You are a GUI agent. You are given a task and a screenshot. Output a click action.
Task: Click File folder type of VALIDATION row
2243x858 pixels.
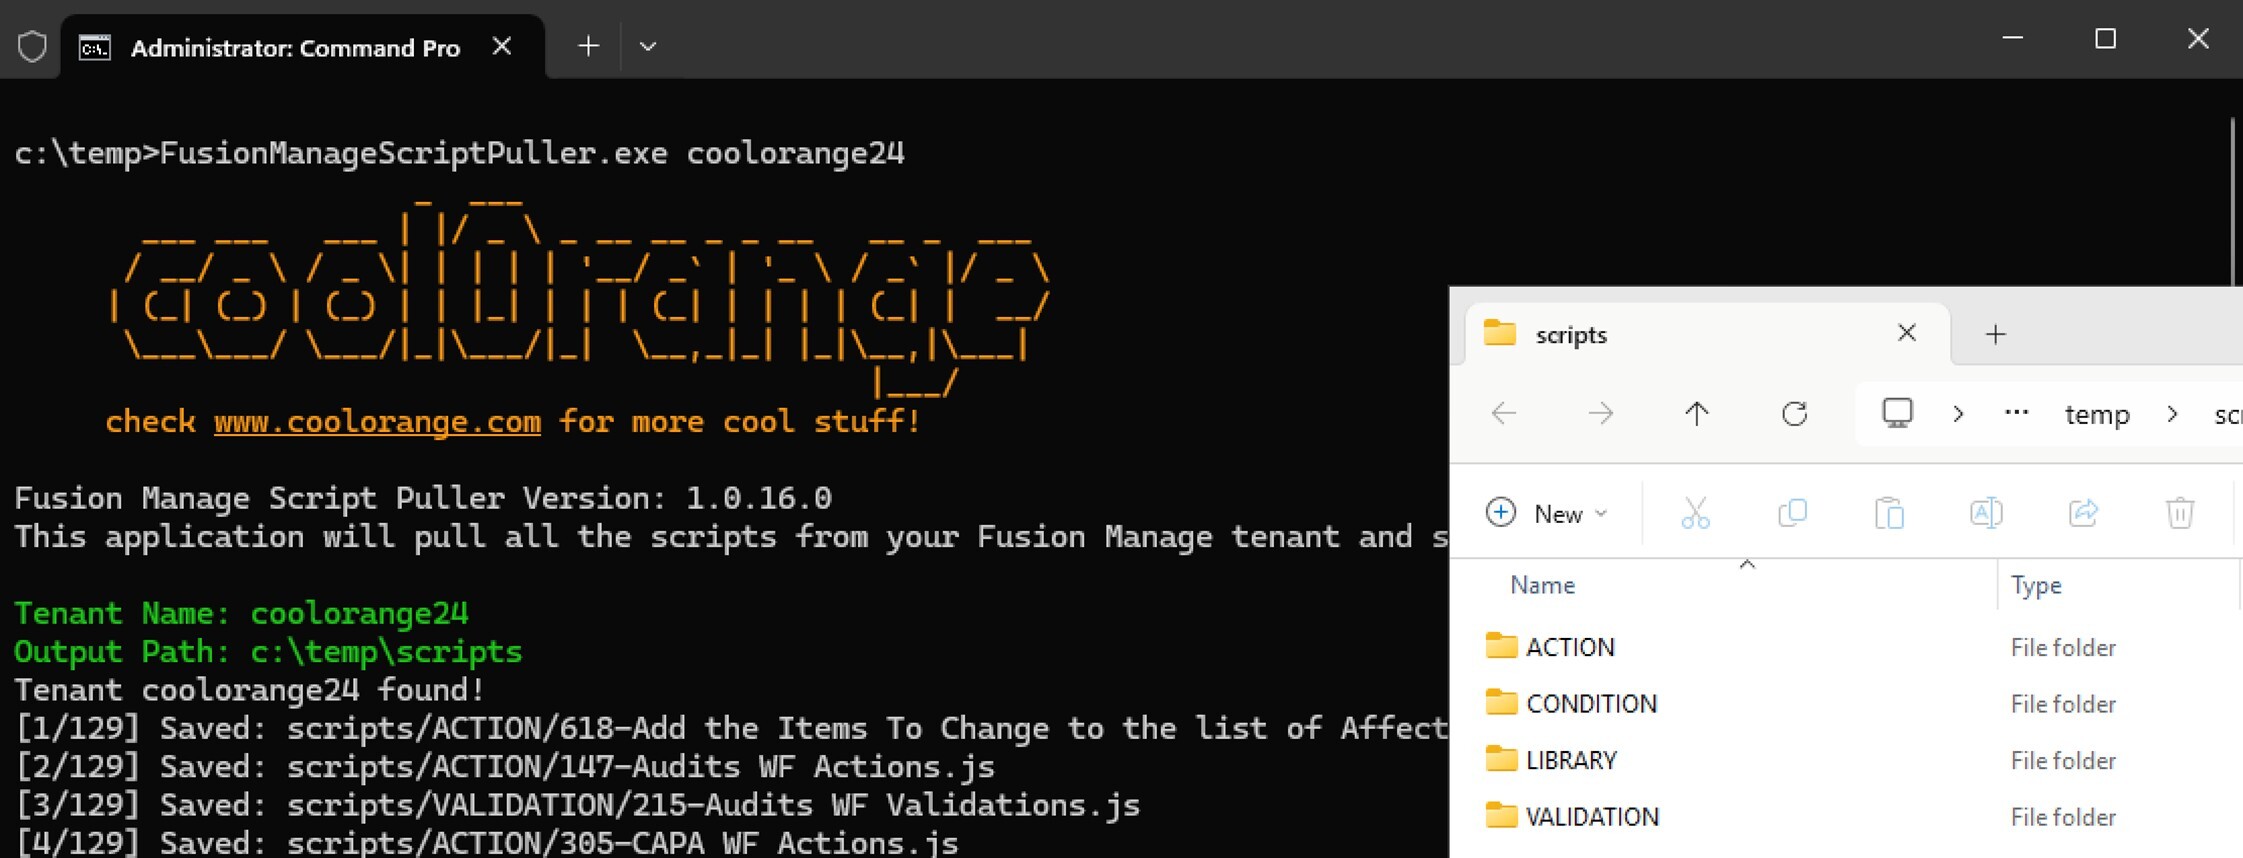click(2063, 817)
